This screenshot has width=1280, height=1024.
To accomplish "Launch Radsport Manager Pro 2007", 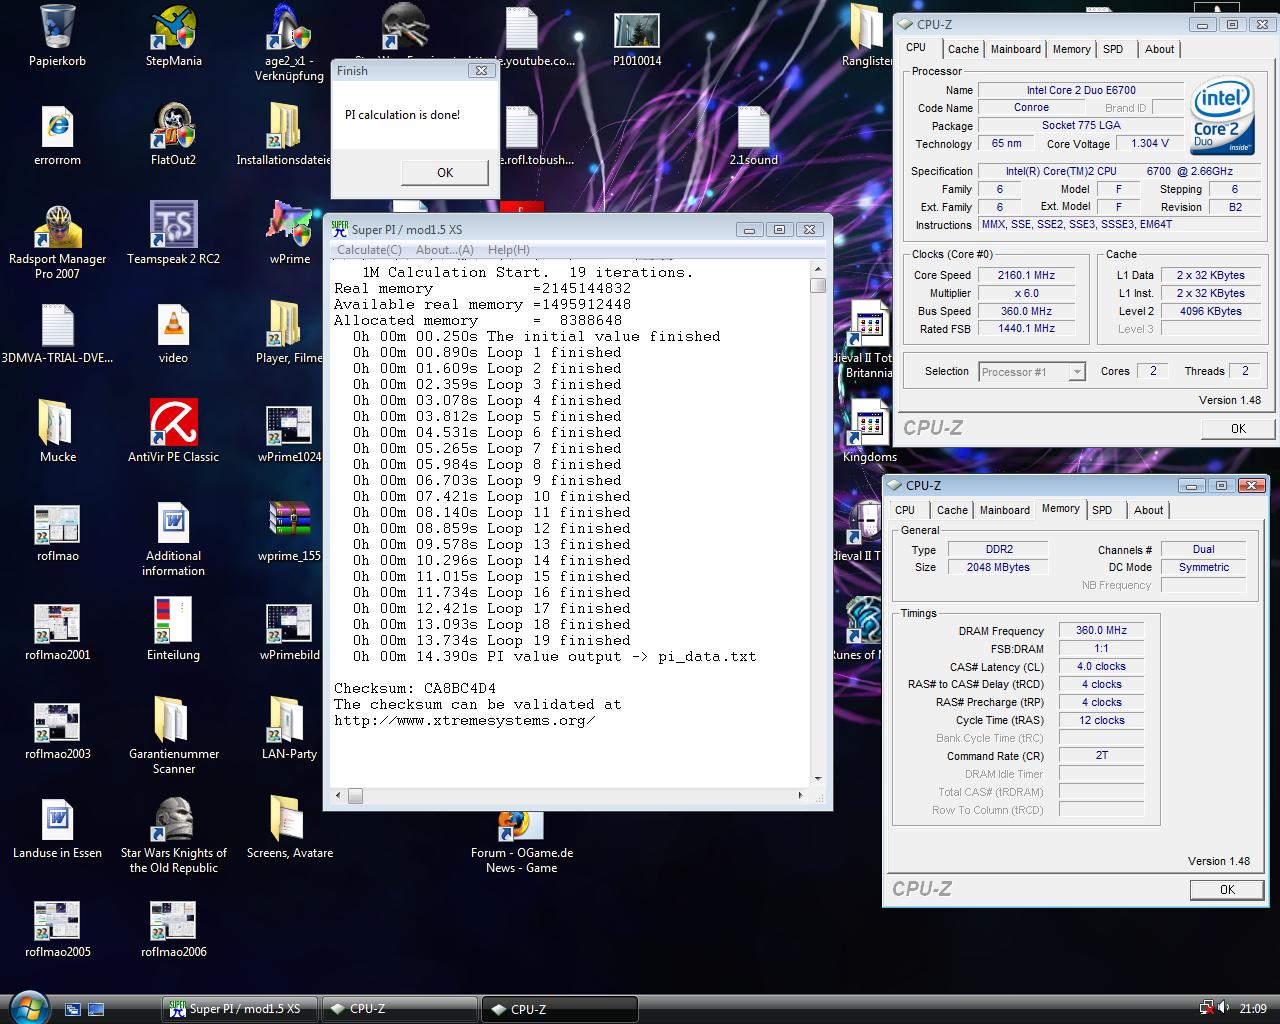I will (x=57, y=225).
